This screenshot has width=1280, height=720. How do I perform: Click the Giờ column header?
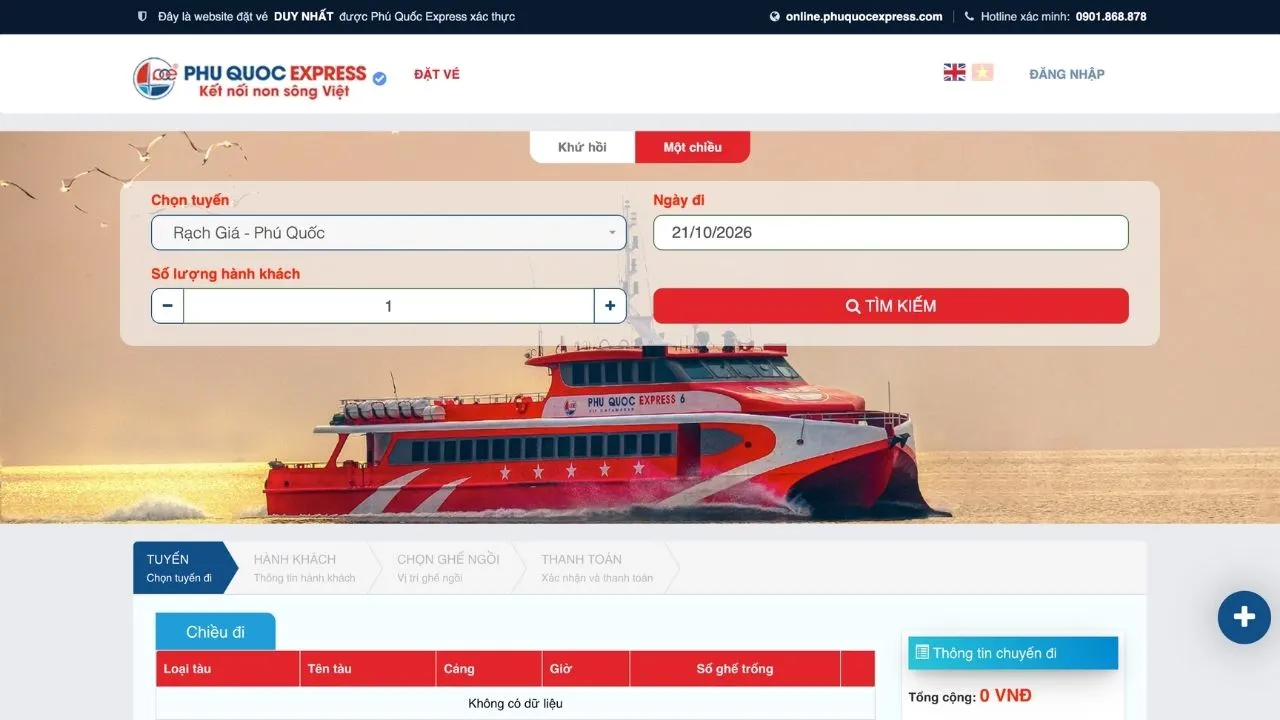coord(587,669)
